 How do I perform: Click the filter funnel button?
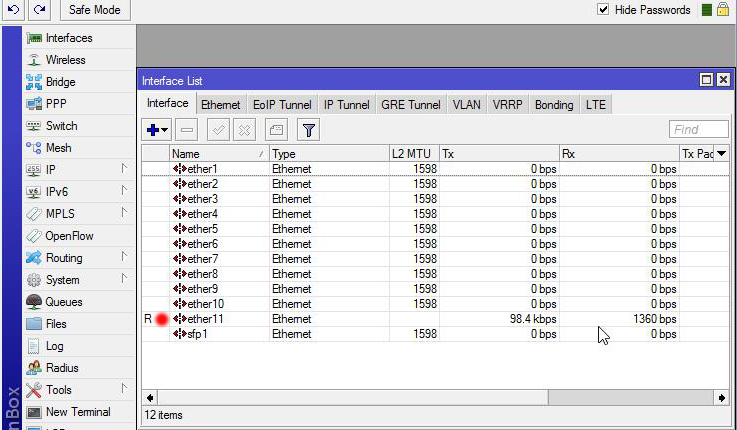click(x=308, y=130)
